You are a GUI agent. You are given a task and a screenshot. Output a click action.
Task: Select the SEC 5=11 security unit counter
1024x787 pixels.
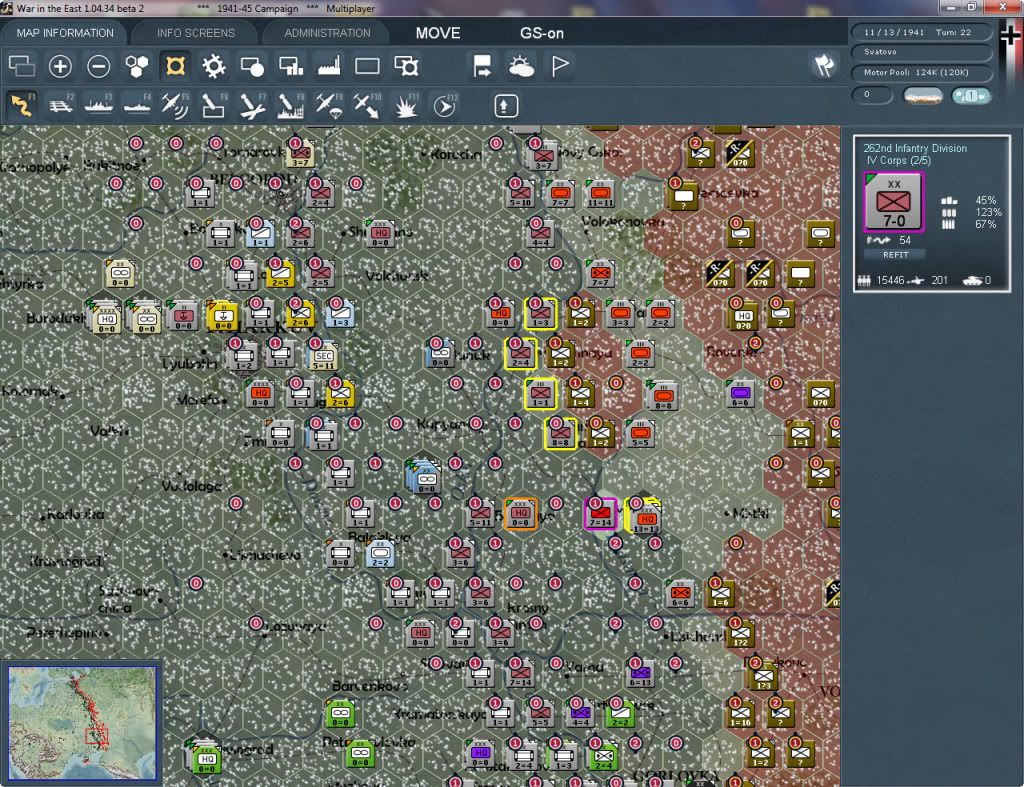(x=324, y=356)
